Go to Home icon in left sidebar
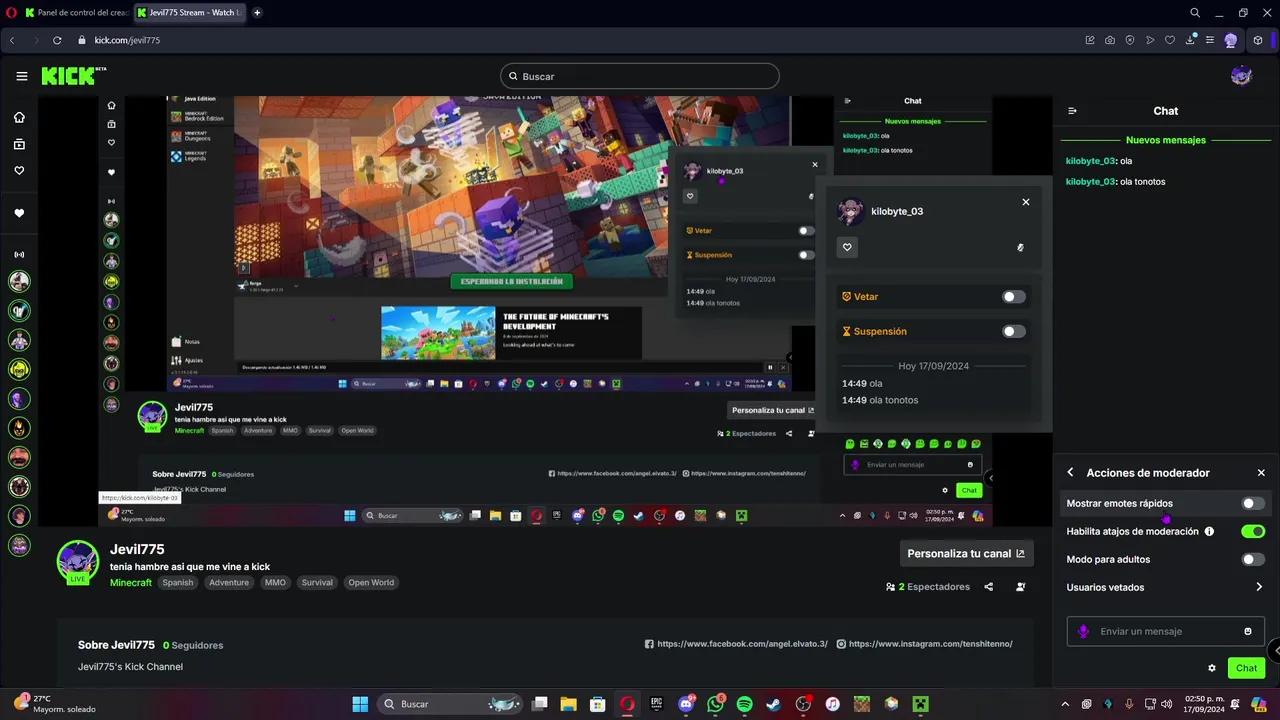The height and width of the screenshot is (720, 1280). (19, 117)
